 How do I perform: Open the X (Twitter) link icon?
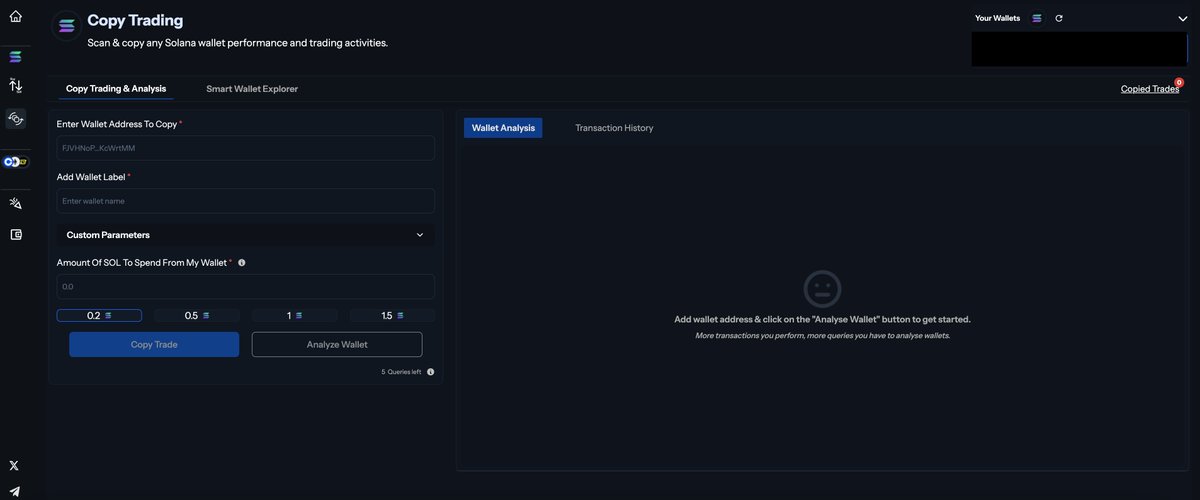[14, 466]
